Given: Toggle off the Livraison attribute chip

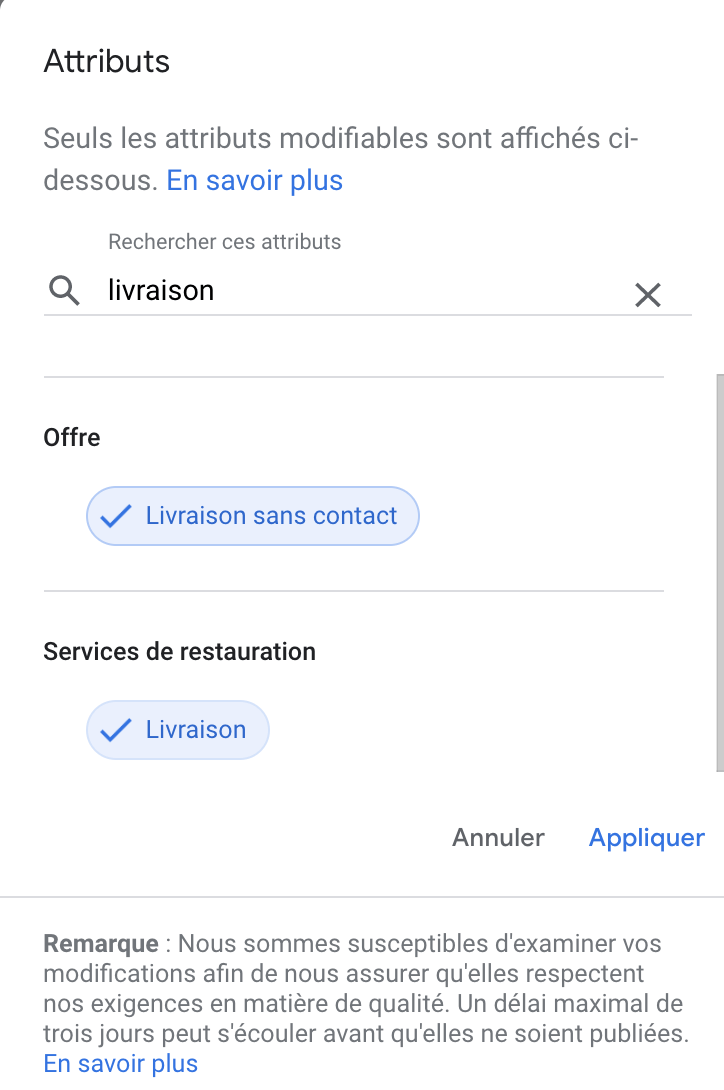Looking at the screenshot, I should pos(177,730).
